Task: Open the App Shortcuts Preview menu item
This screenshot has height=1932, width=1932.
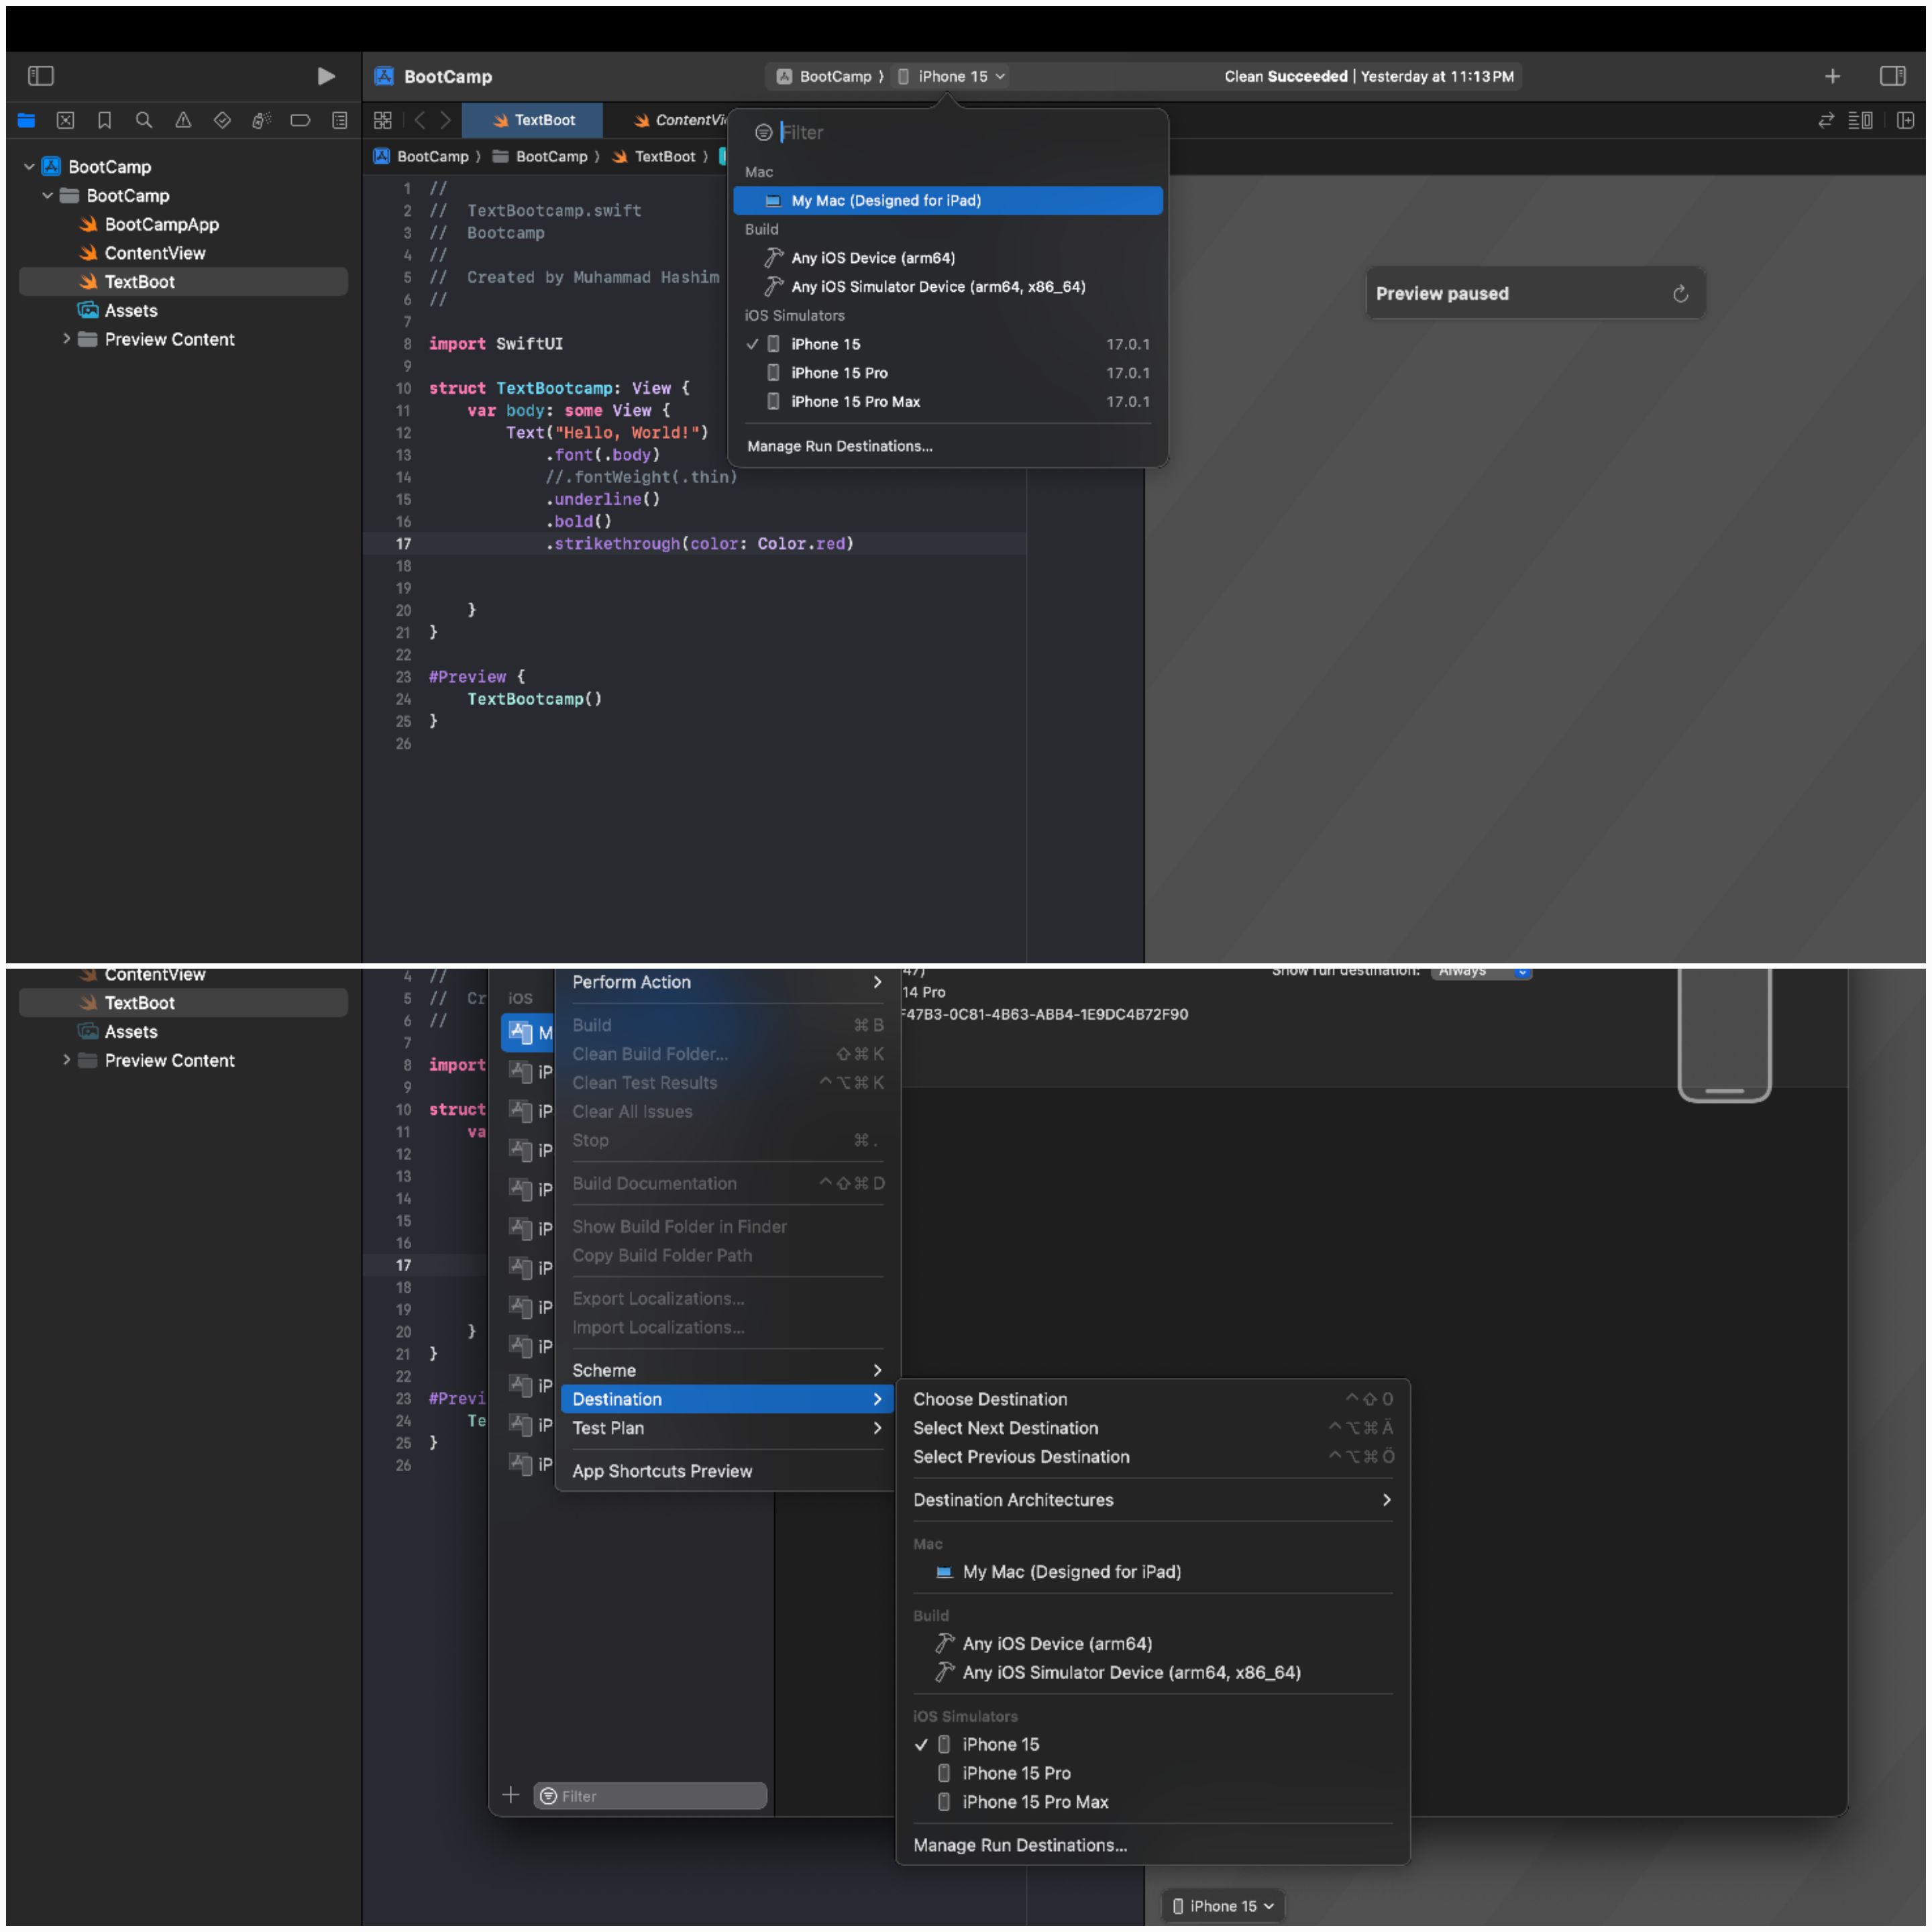Action: pos(662,1471)
